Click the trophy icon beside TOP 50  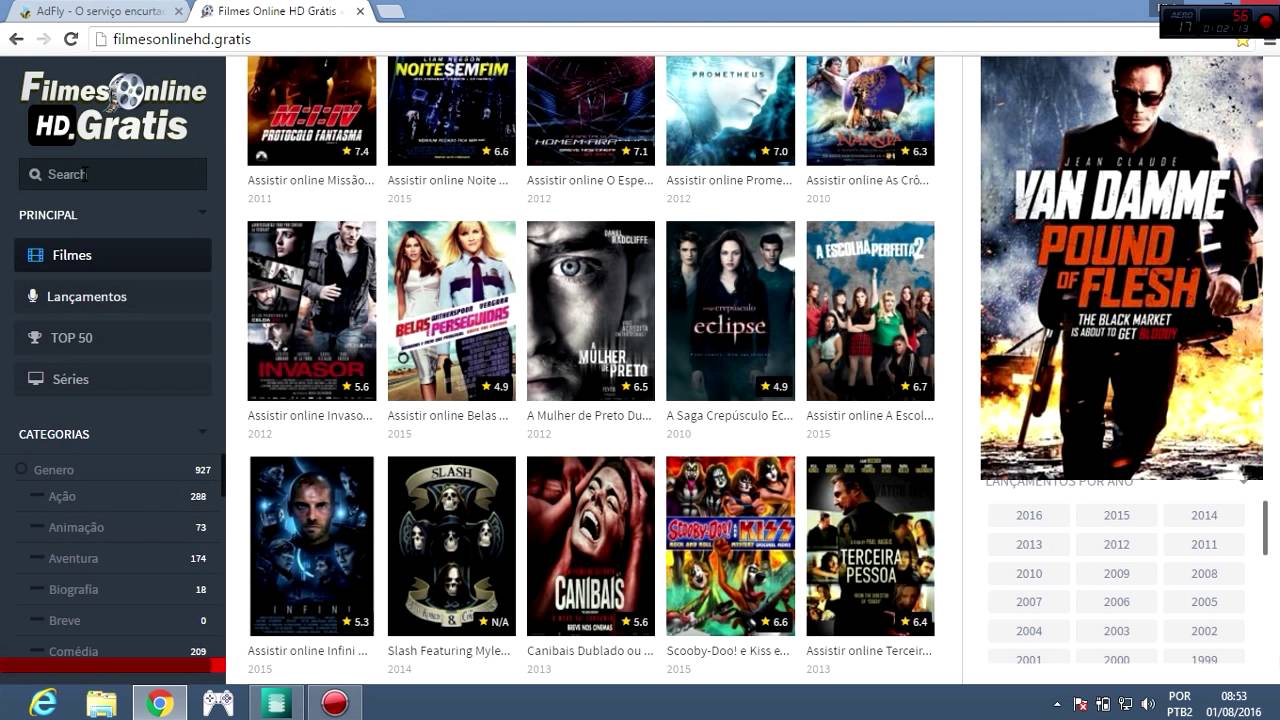pos(35,338)
